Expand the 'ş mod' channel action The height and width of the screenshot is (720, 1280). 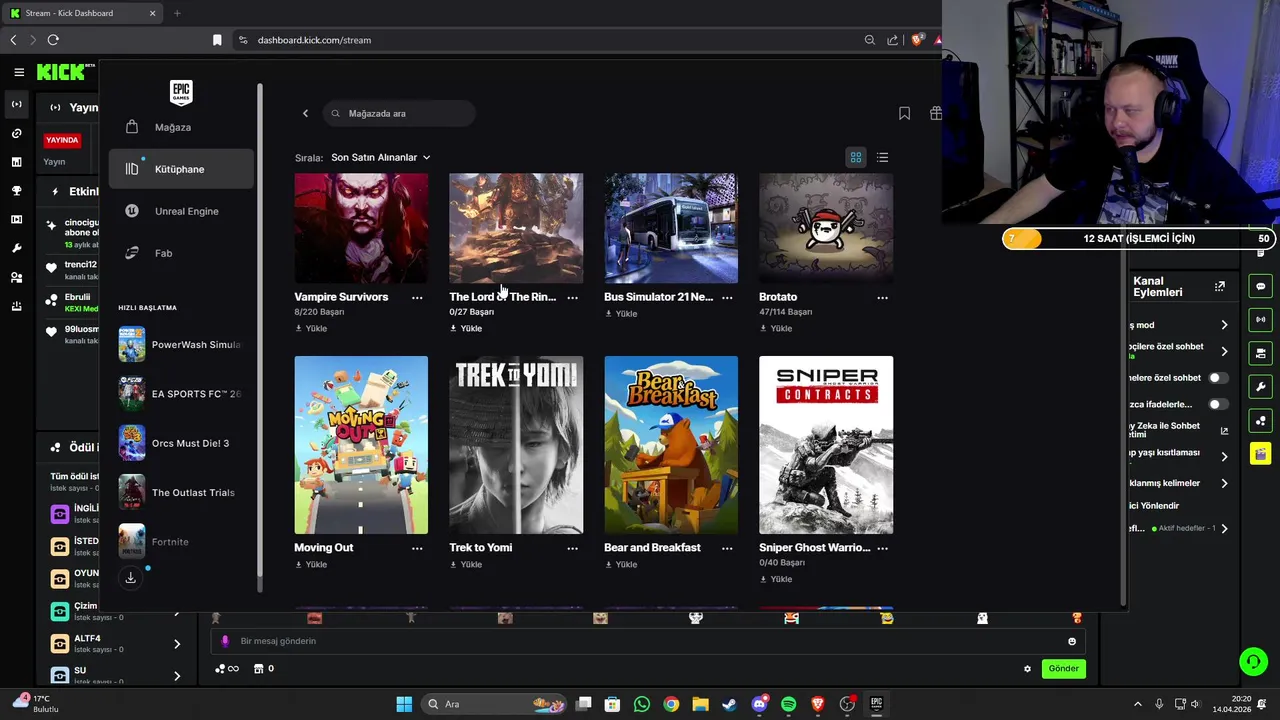point(1224,325)
